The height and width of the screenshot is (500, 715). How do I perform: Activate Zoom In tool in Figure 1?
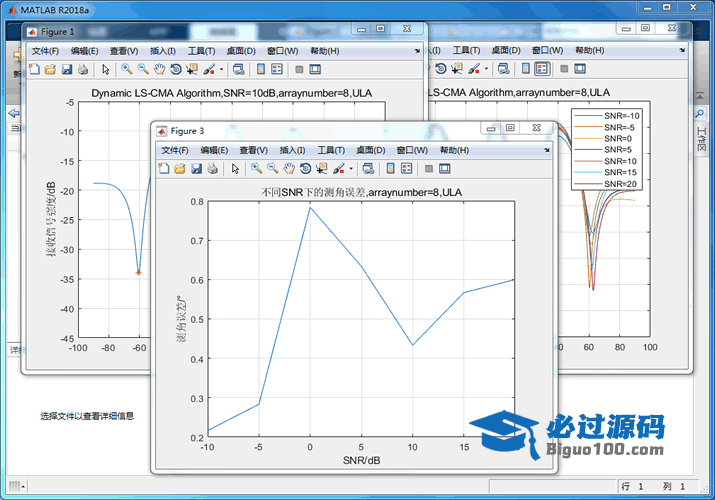point(127,69)
